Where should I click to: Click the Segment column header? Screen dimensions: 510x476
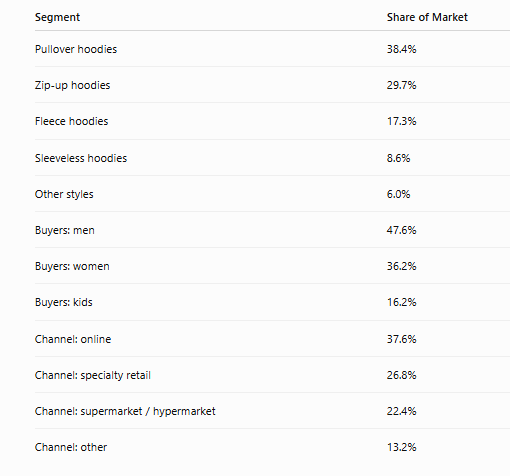pos(57,17)
